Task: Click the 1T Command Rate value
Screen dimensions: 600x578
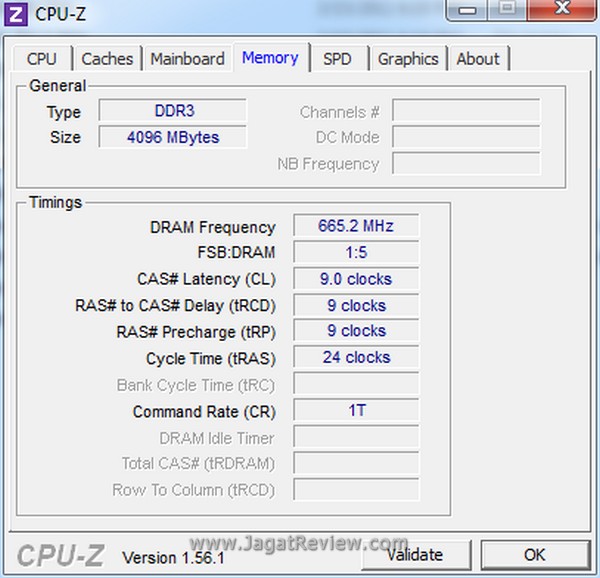Action: (356, 410)
